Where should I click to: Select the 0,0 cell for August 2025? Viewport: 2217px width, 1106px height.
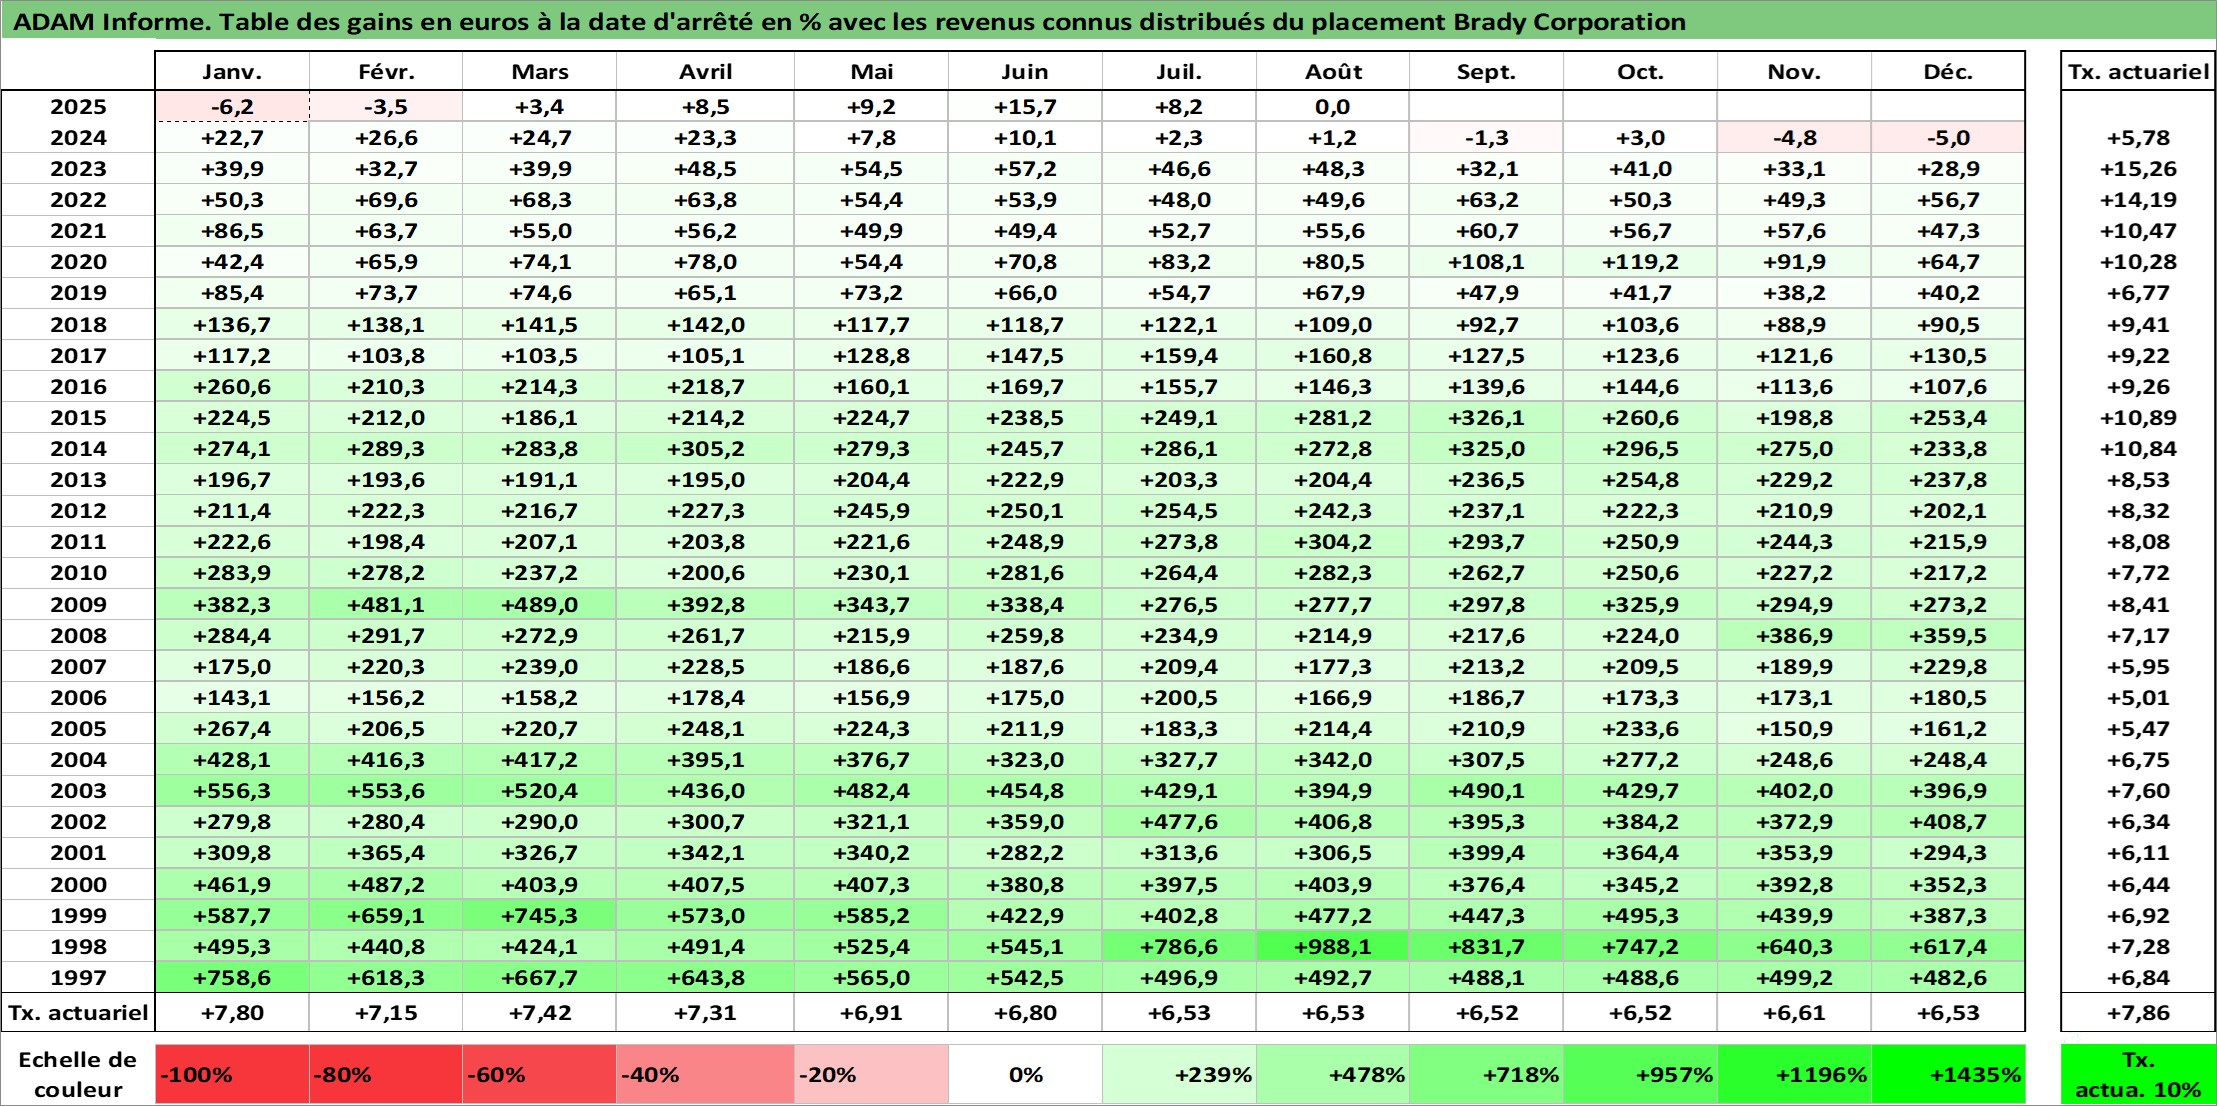point(1333,107)
